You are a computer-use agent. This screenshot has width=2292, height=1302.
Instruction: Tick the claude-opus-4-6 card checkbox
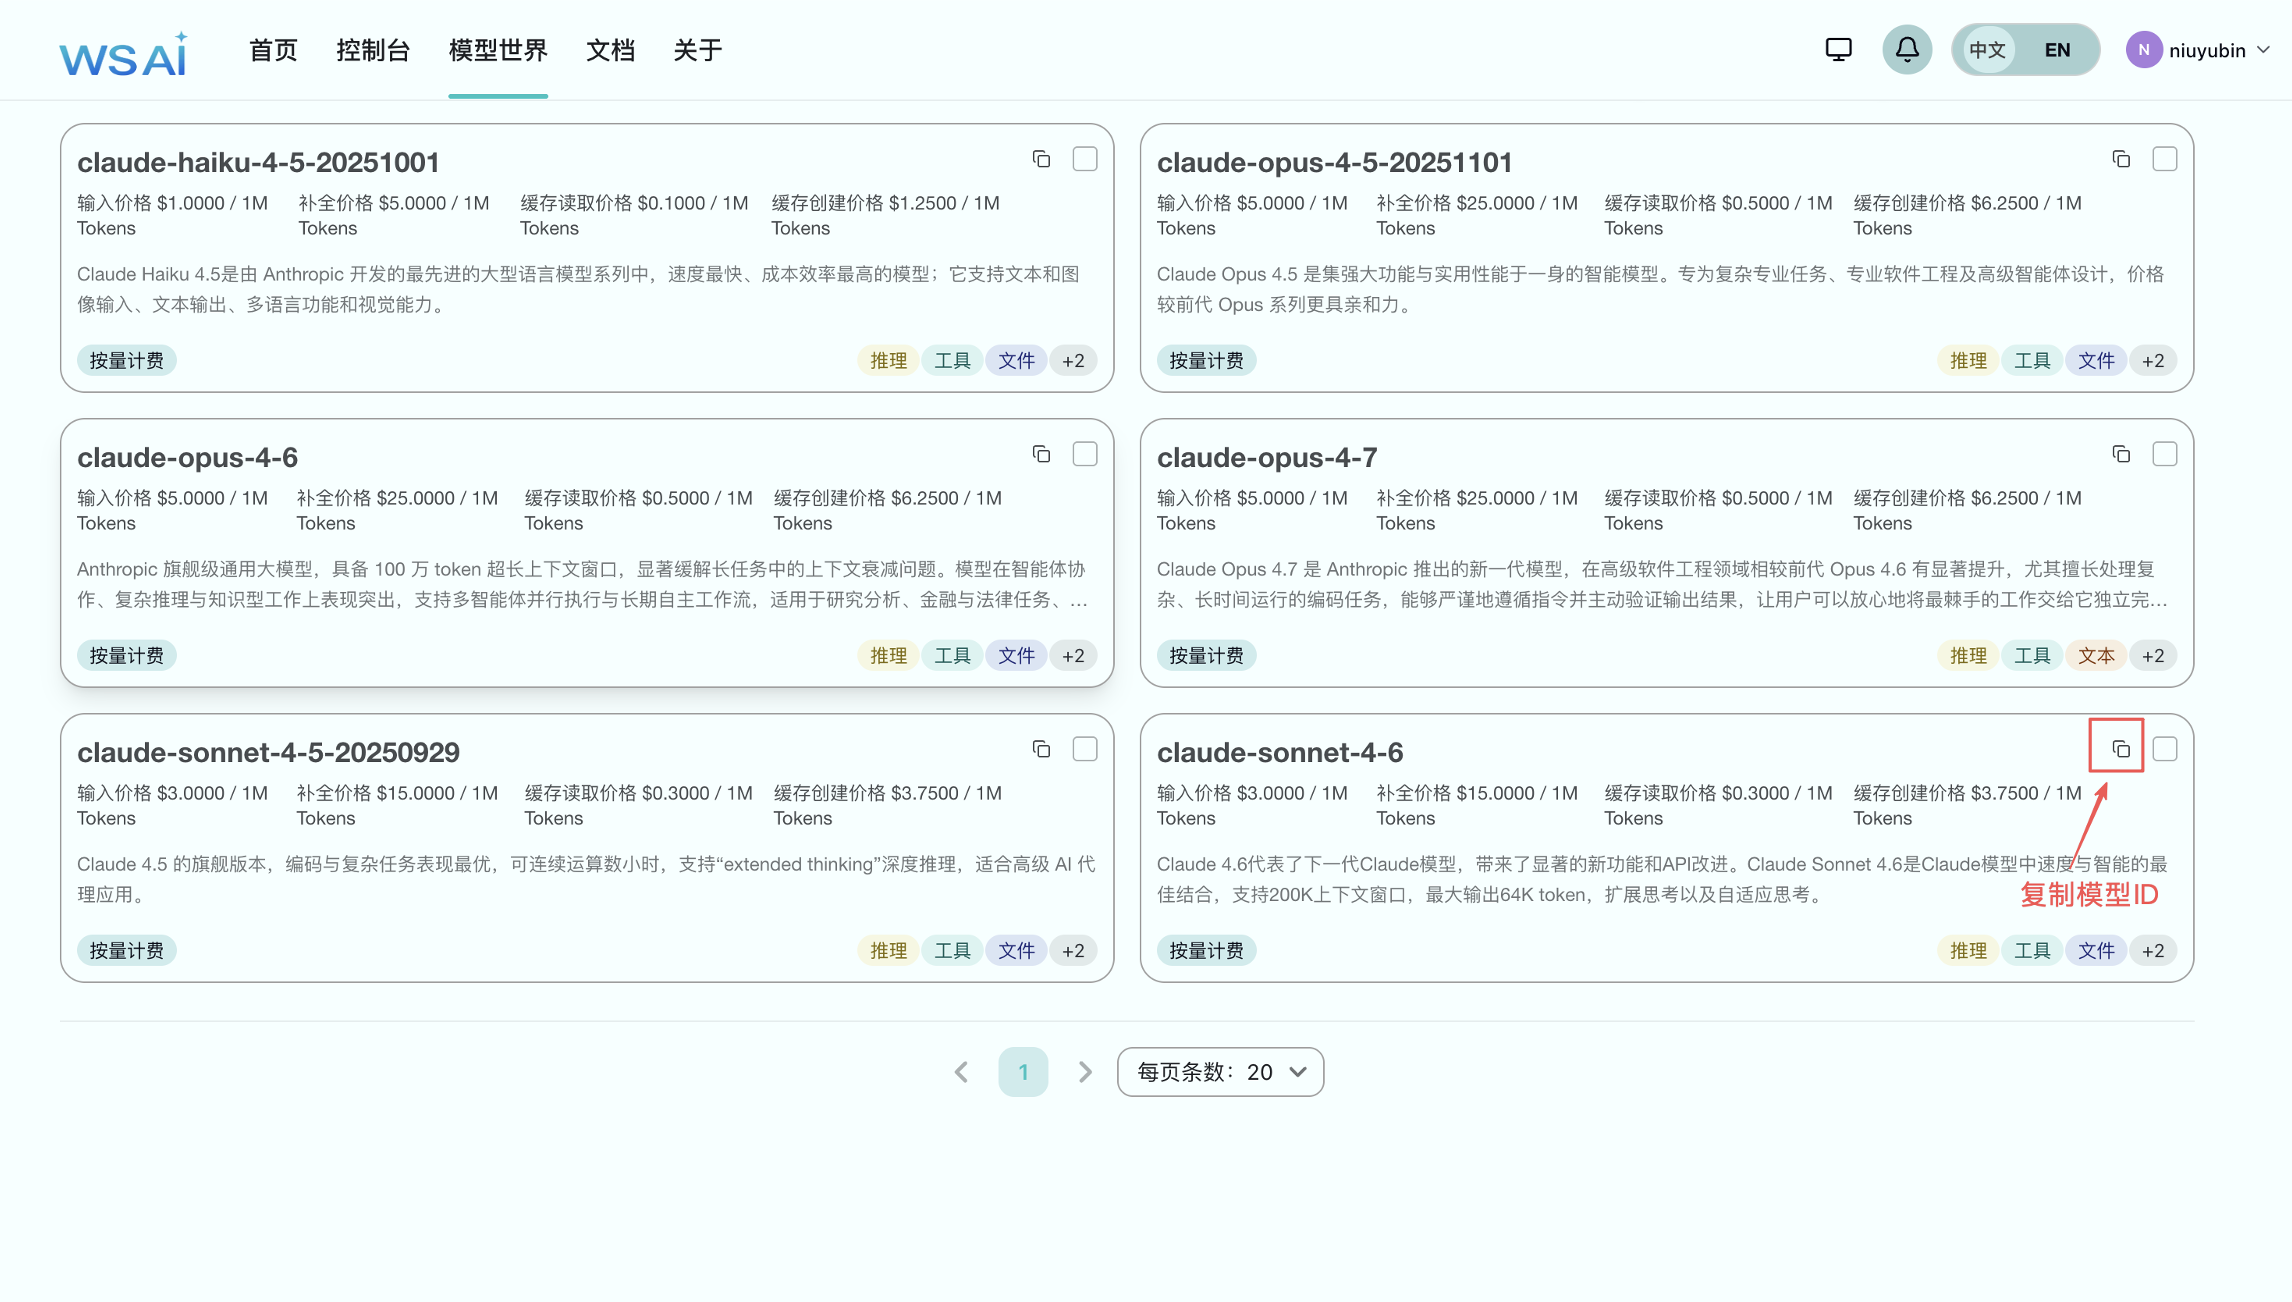[1085, 454]
